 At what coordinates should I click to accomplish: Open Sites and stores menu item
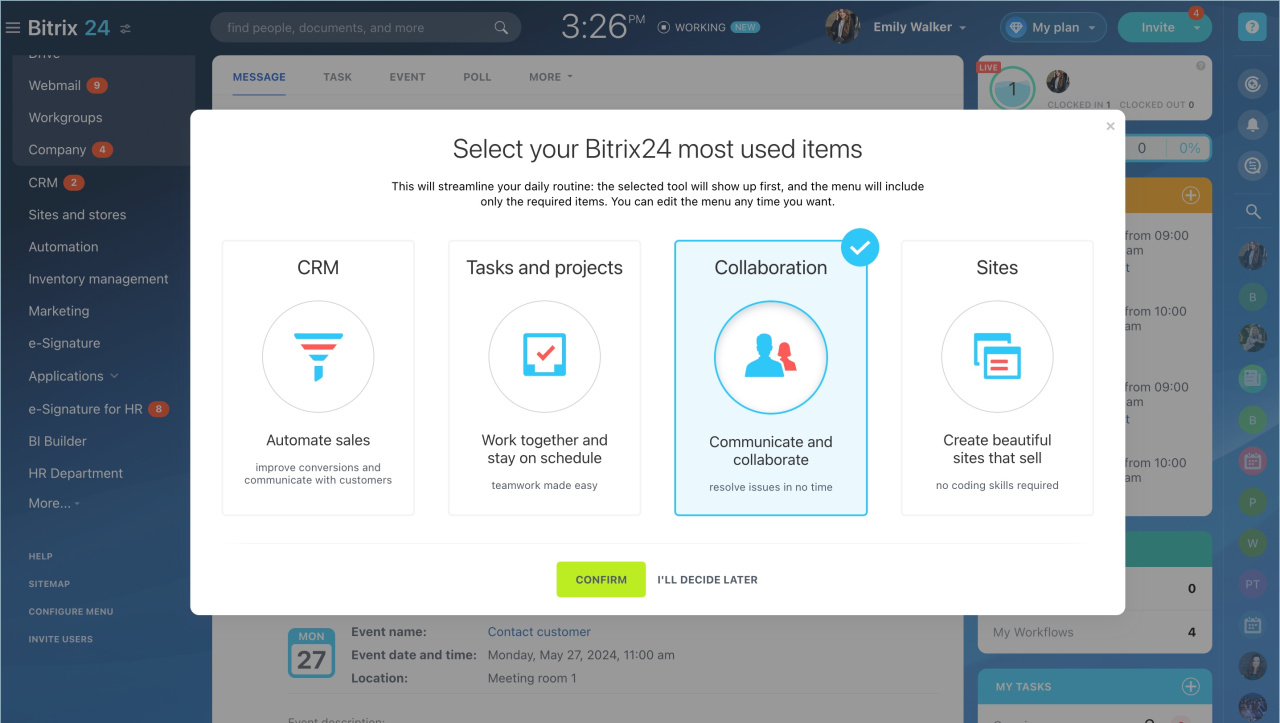pyautogui.click(x=77, y=215)
